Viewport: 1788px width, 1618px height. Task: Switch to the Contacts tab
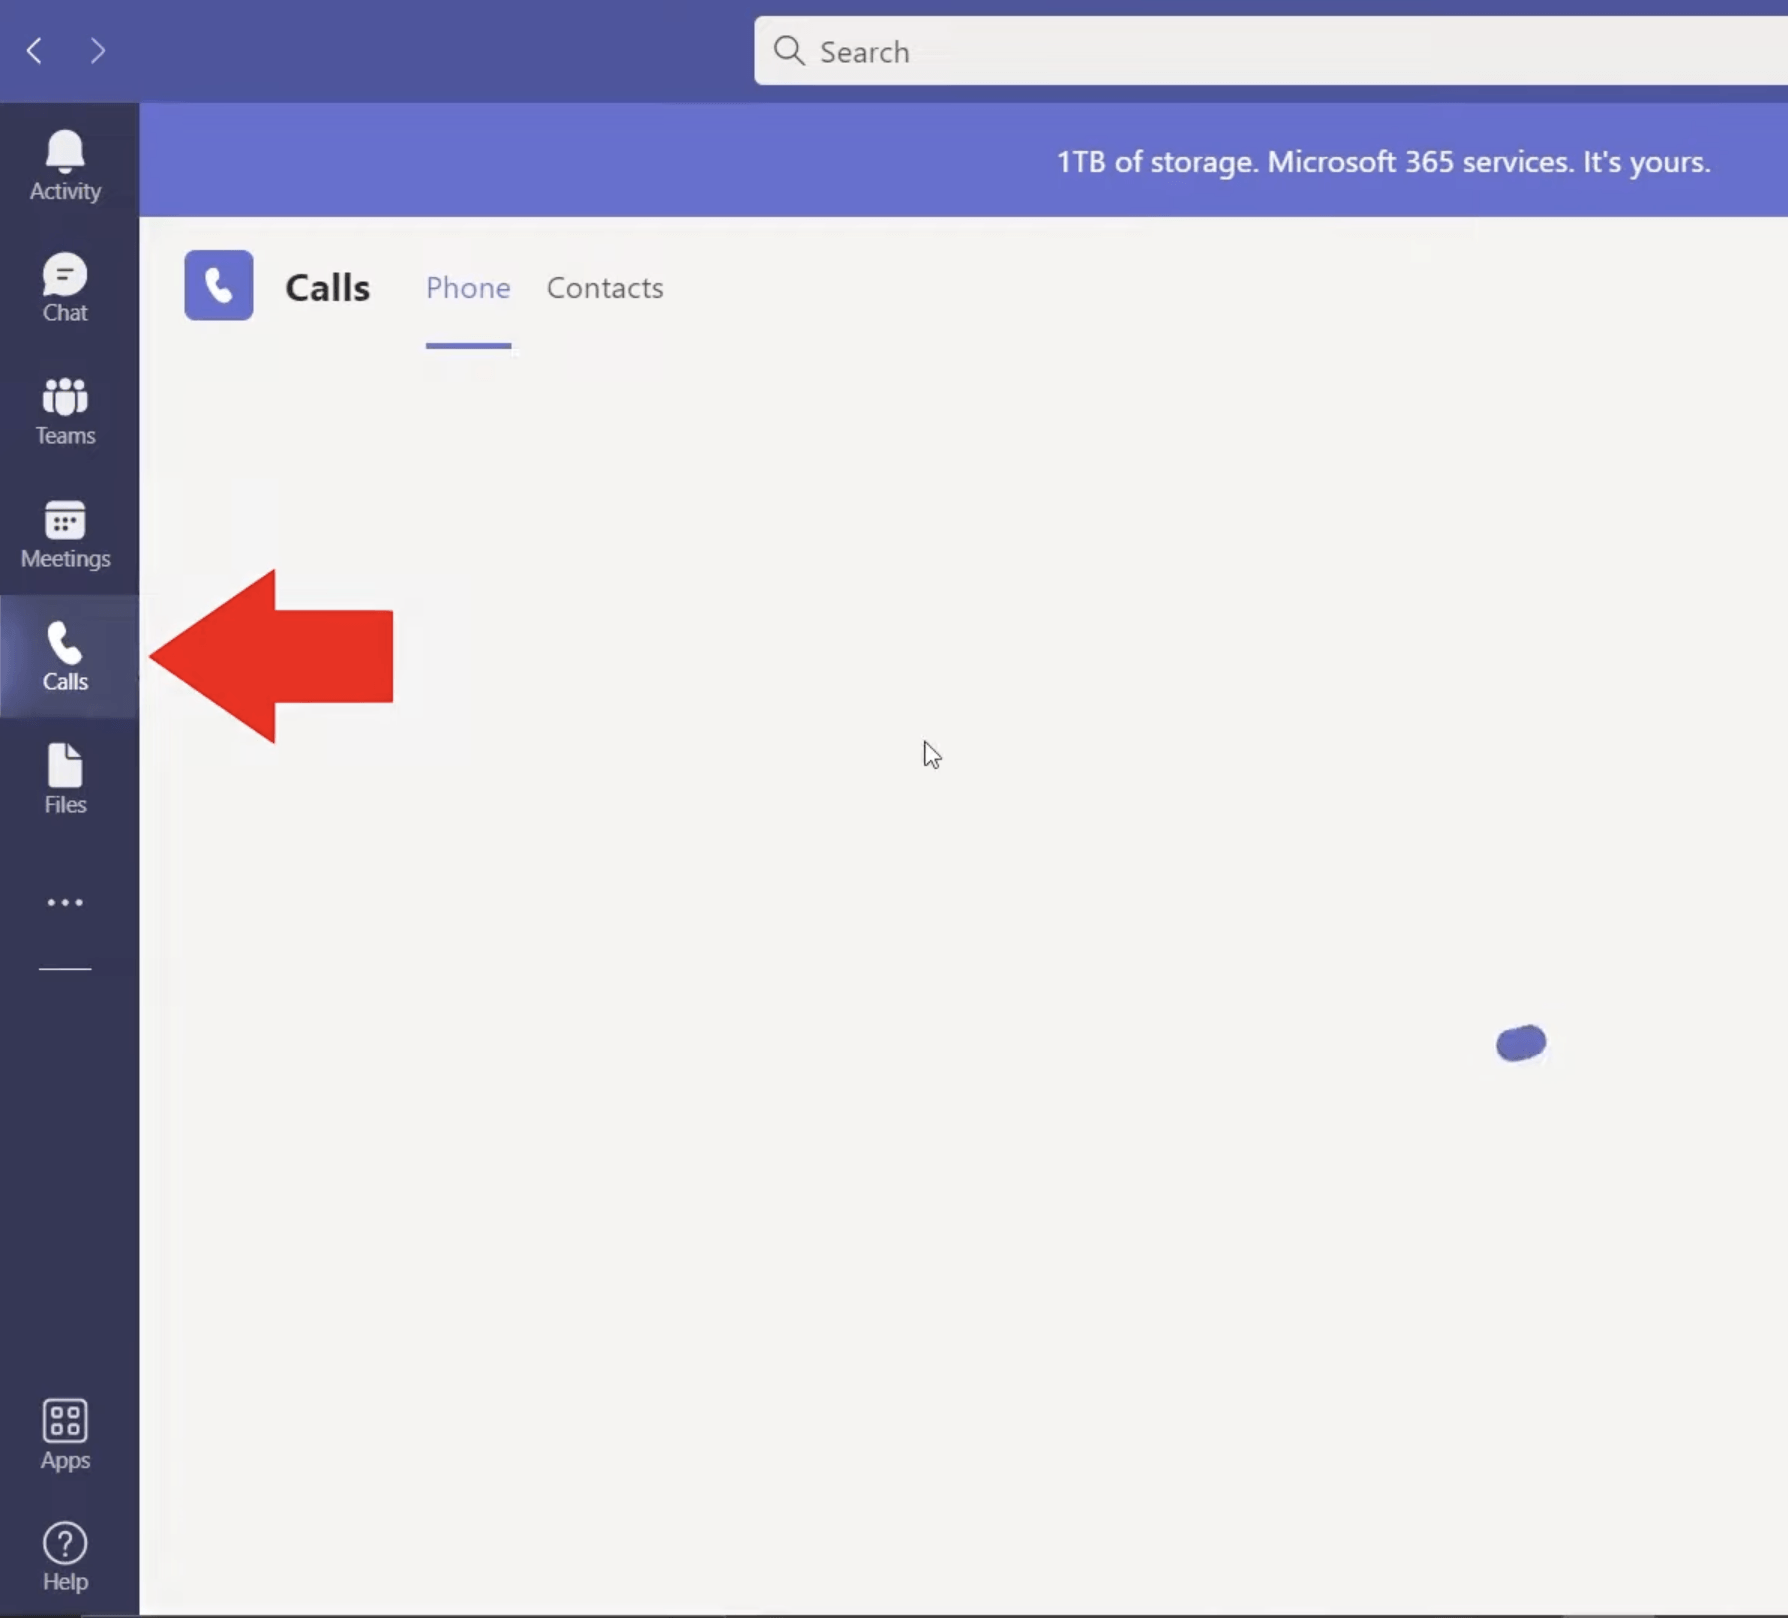(x=605, y=288)
